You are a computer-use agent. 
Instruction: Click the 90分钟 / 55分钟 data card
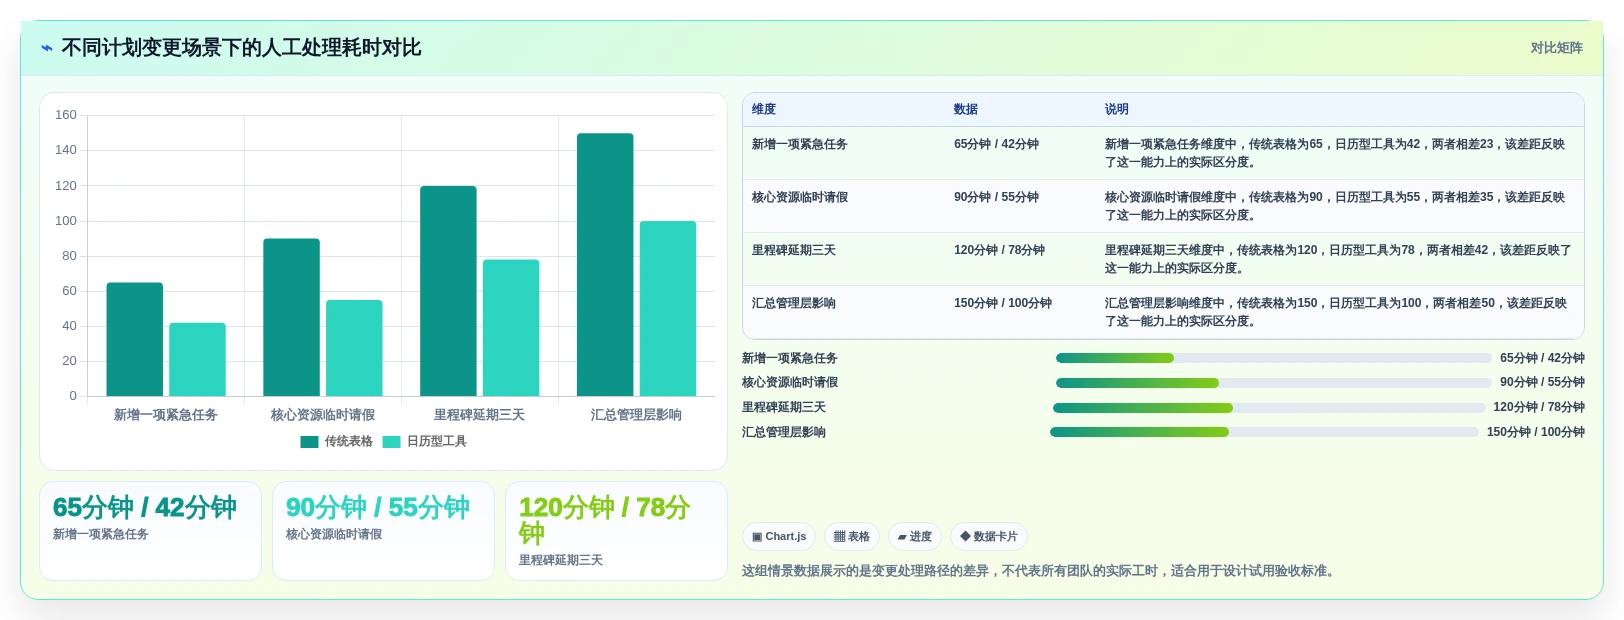[x=383, y=531]
